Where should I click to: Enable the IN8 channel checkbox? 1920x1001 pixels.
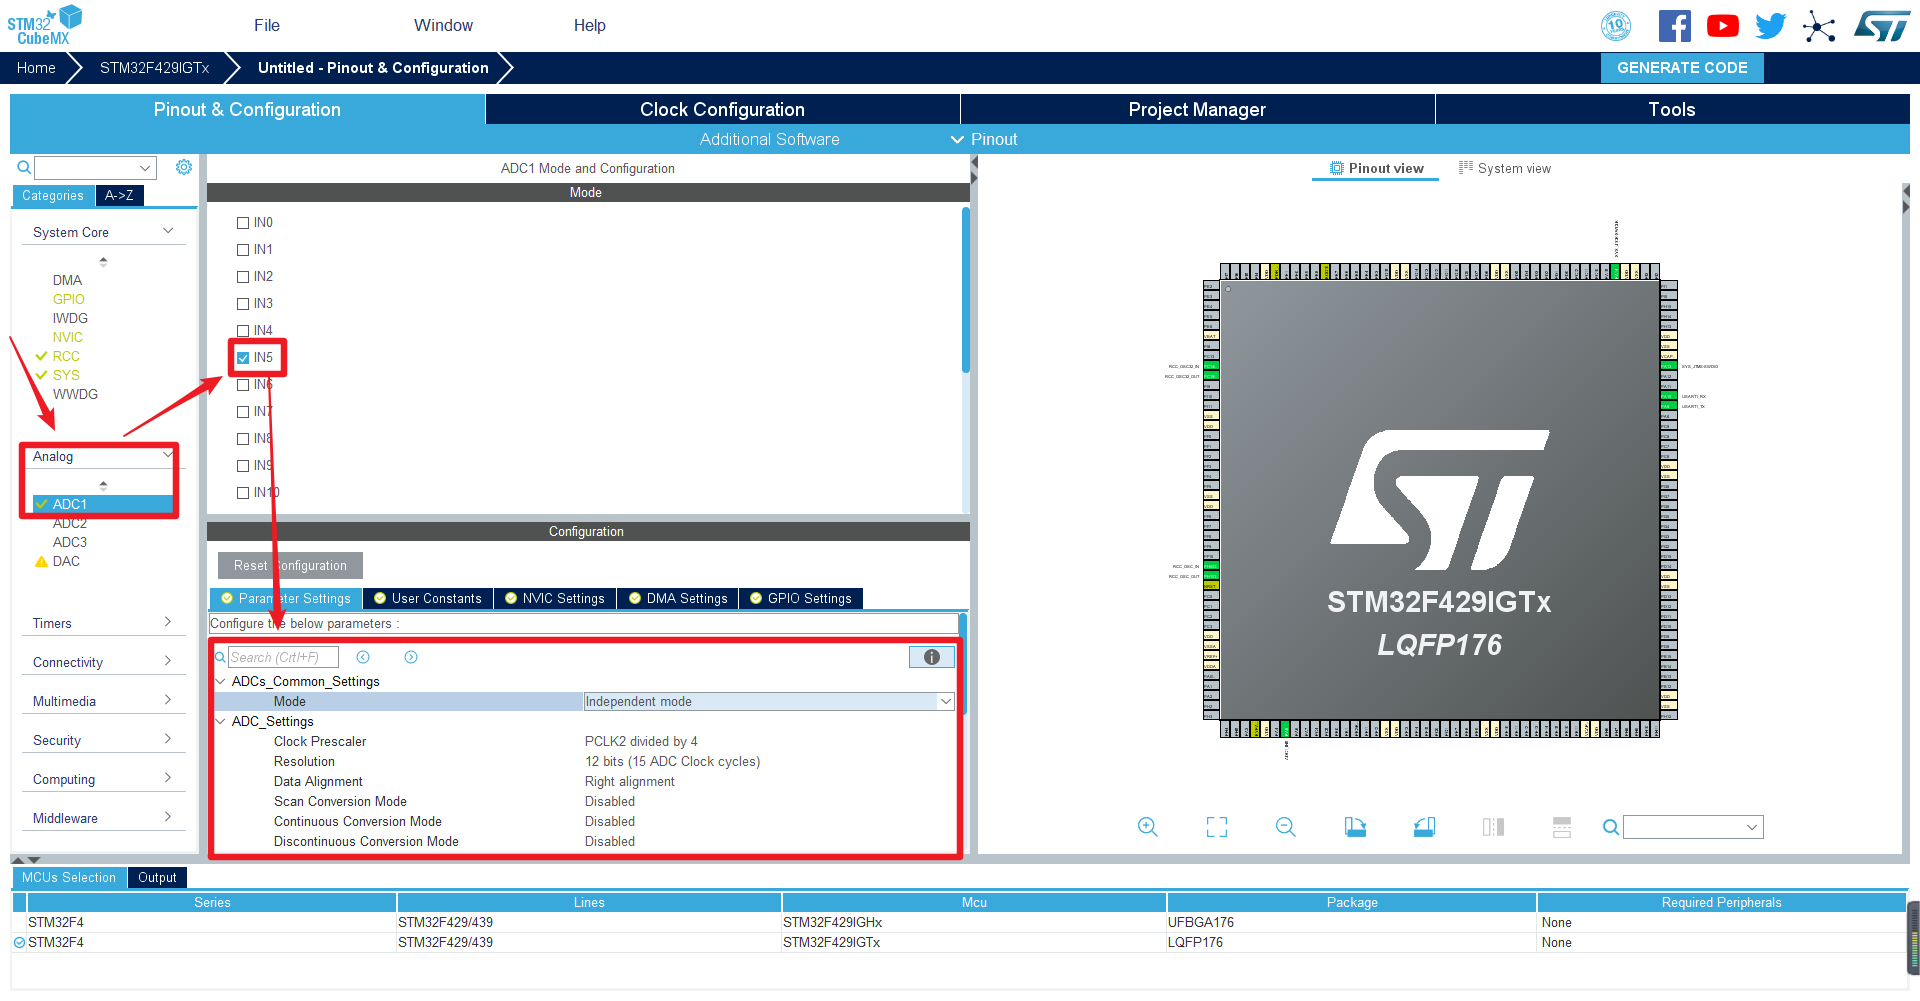tap(243, 439)
